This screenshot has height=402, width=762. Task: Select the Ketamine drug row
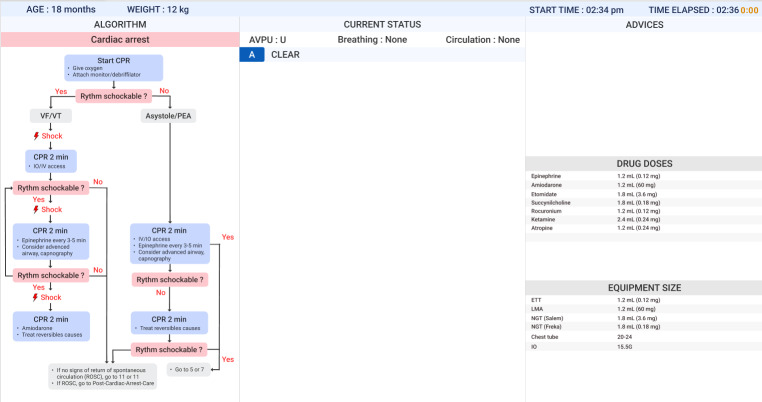click(644, 219)
